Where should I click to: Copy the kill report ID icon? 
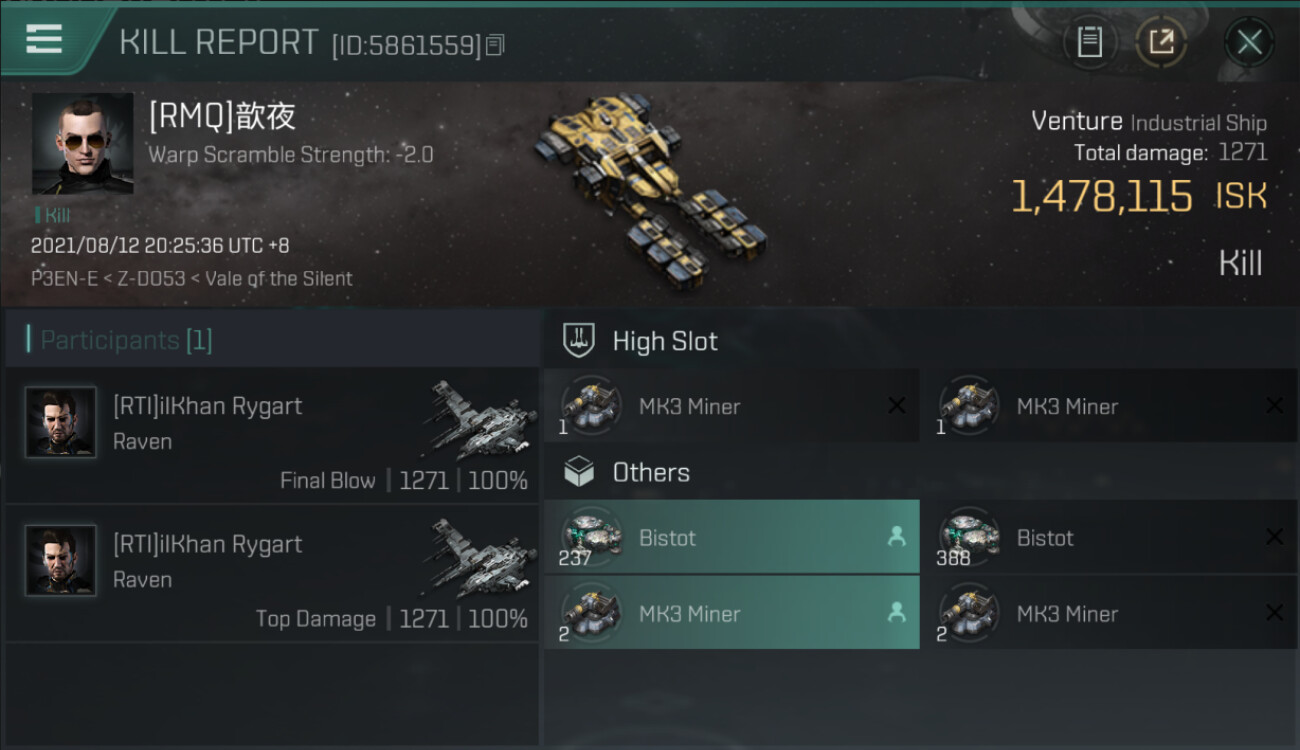pyautogui.click(x=496, y=44)
